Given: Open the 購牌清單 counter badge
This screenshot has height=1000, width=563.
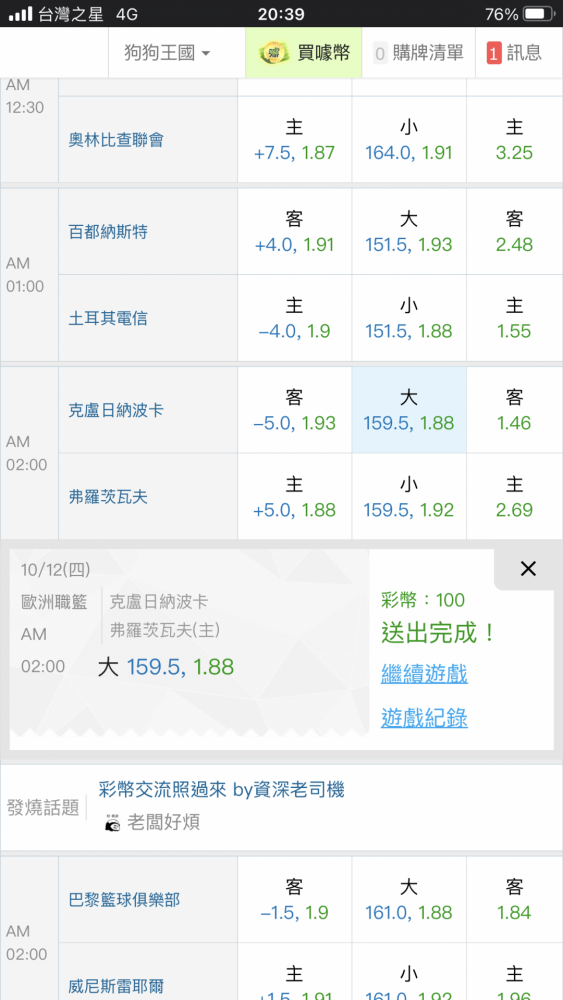Looking at the screenshot, I should (x=380, y=54).
